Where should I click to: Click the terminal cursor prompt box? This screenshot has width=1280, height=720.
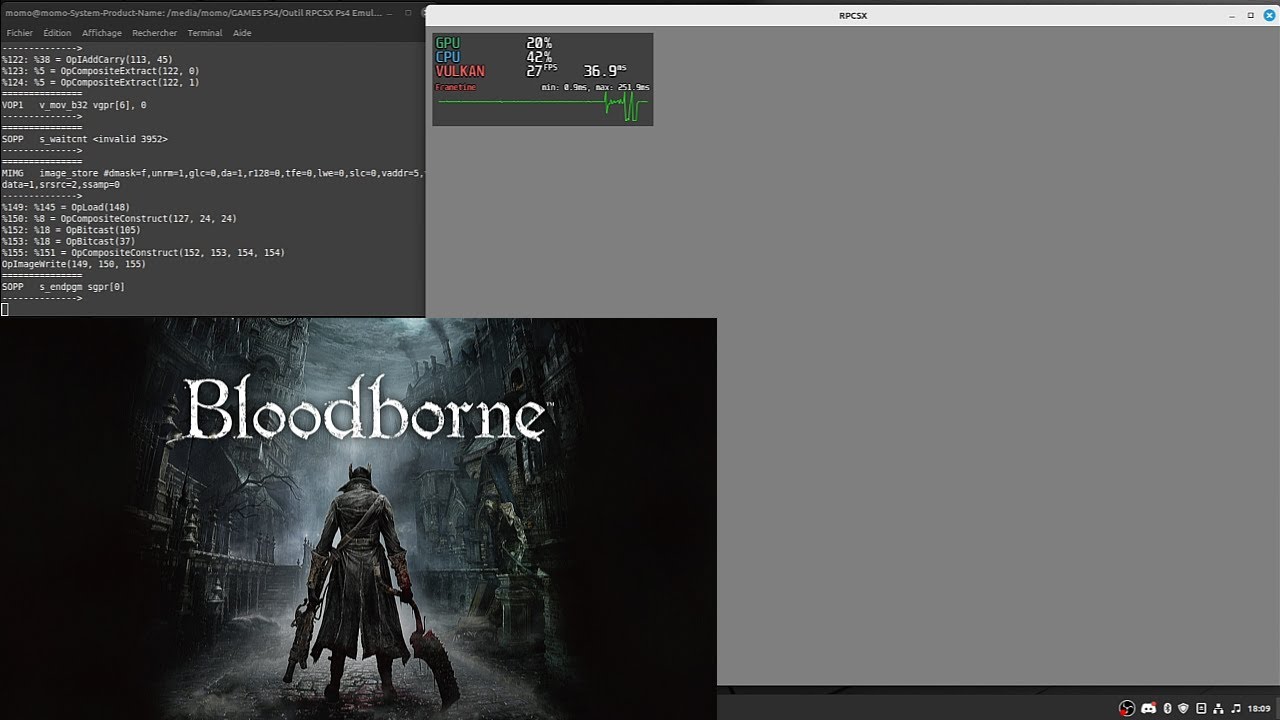5,310
